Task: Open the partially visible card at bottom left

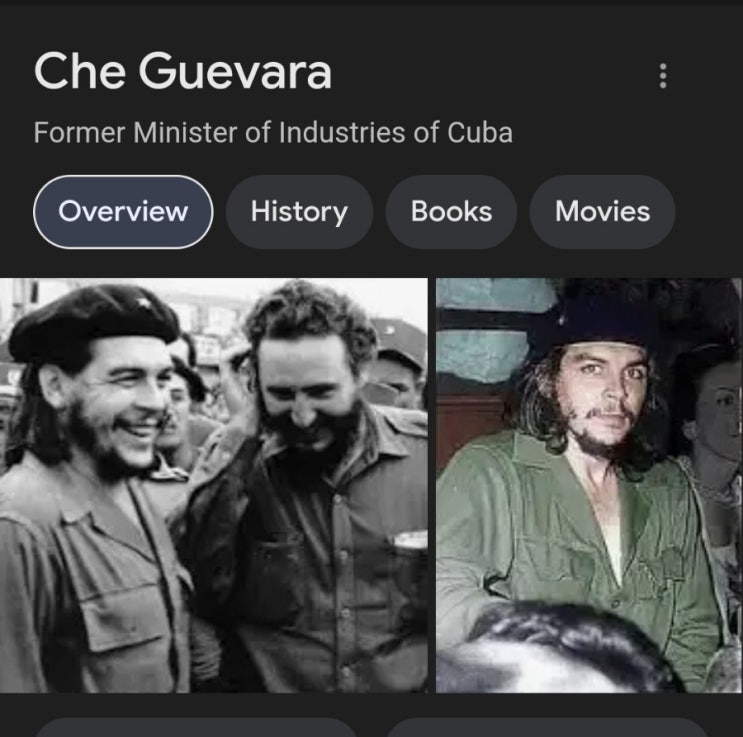Action: point(196,728)
